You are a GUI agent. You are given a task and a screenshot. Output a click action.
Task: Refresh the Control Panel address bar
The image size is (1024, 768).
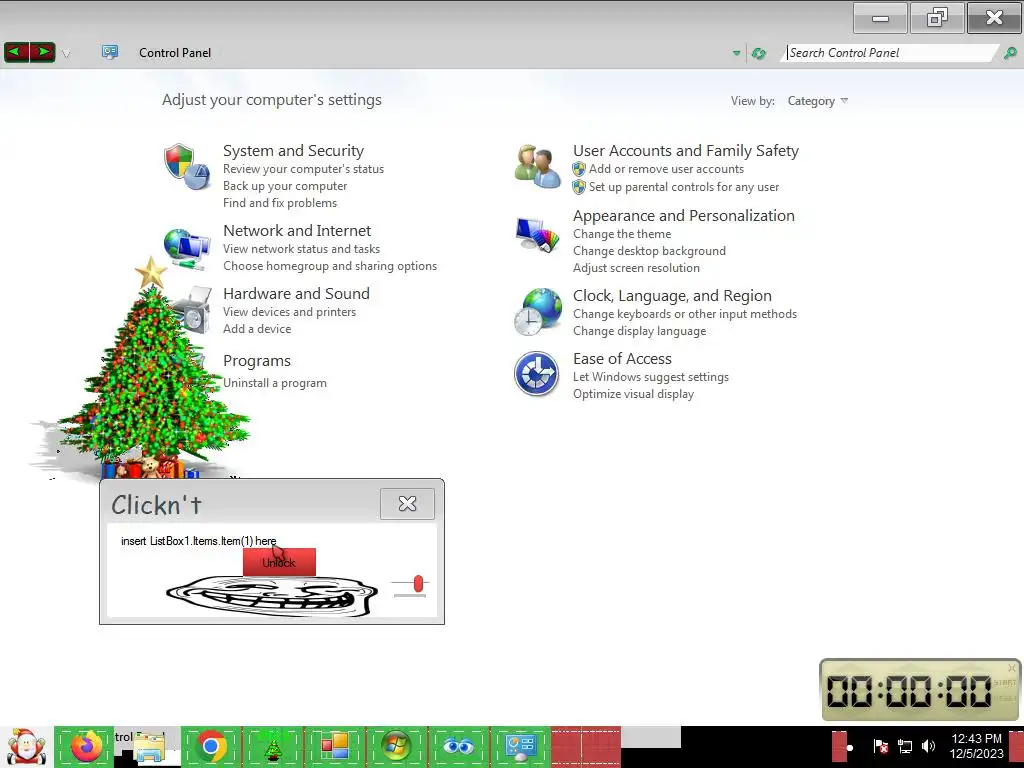[758, 54]
